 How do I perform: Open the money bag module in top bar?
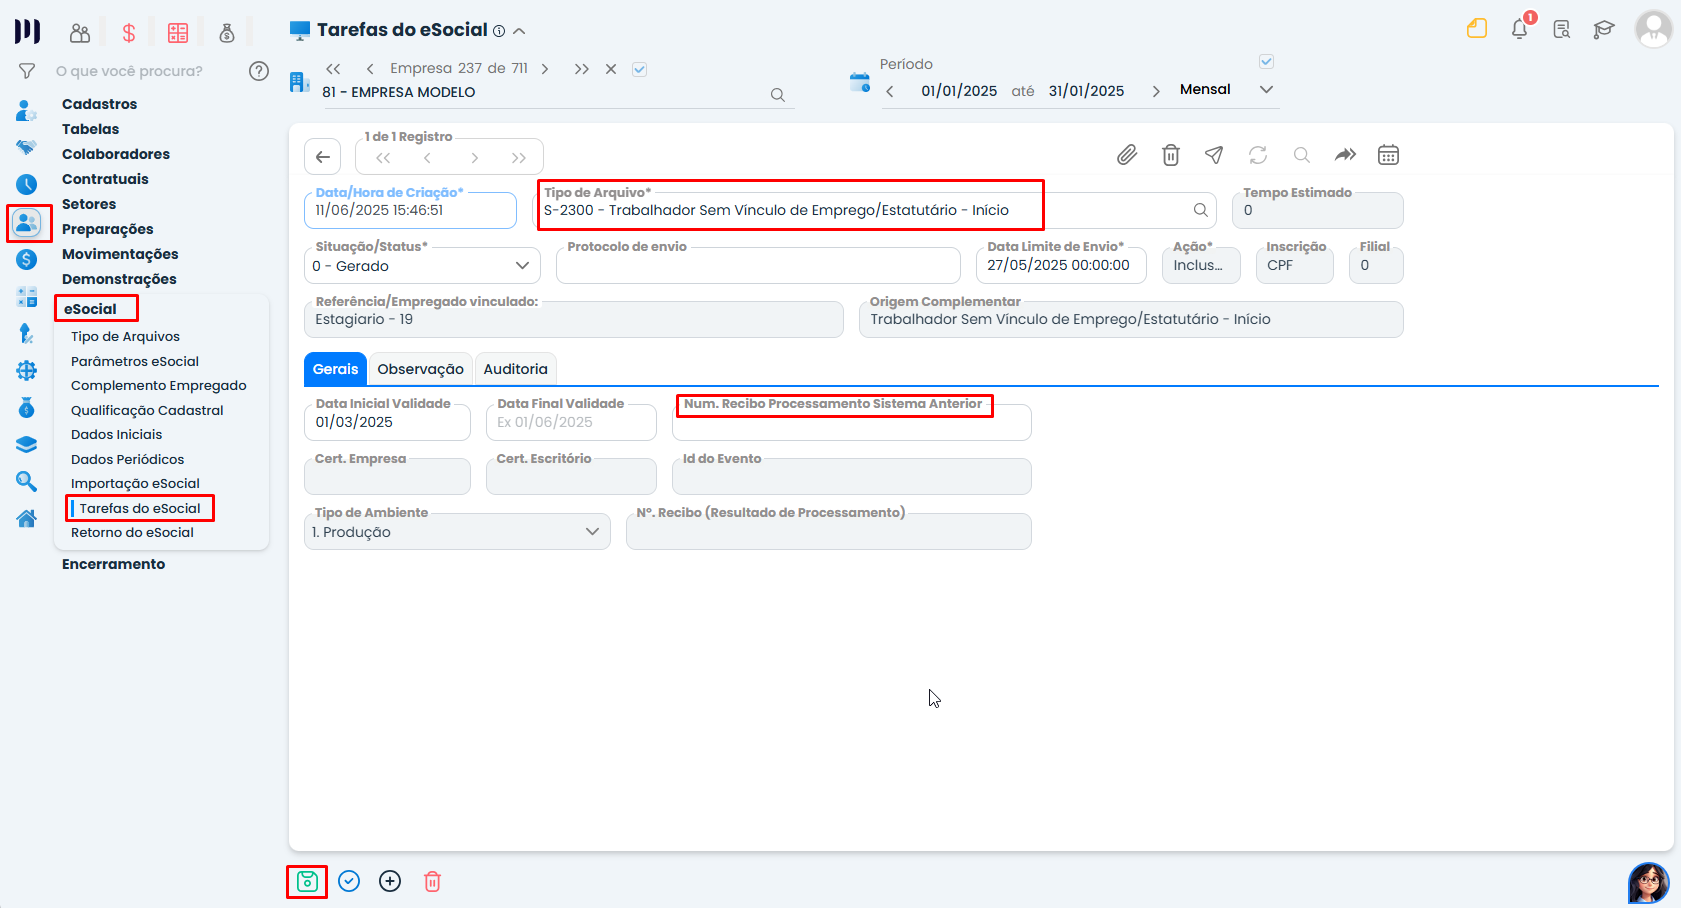pyautogui.click(x=227, y=33)
